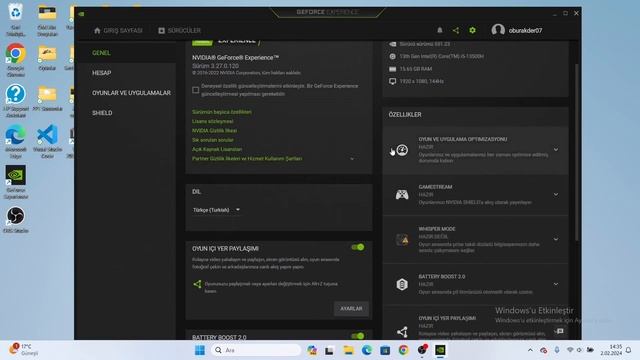Open Partner Gizlilik İlkeleri link
Image resolution: width=640 pixels, height=360 pixels.
(247, 159)
